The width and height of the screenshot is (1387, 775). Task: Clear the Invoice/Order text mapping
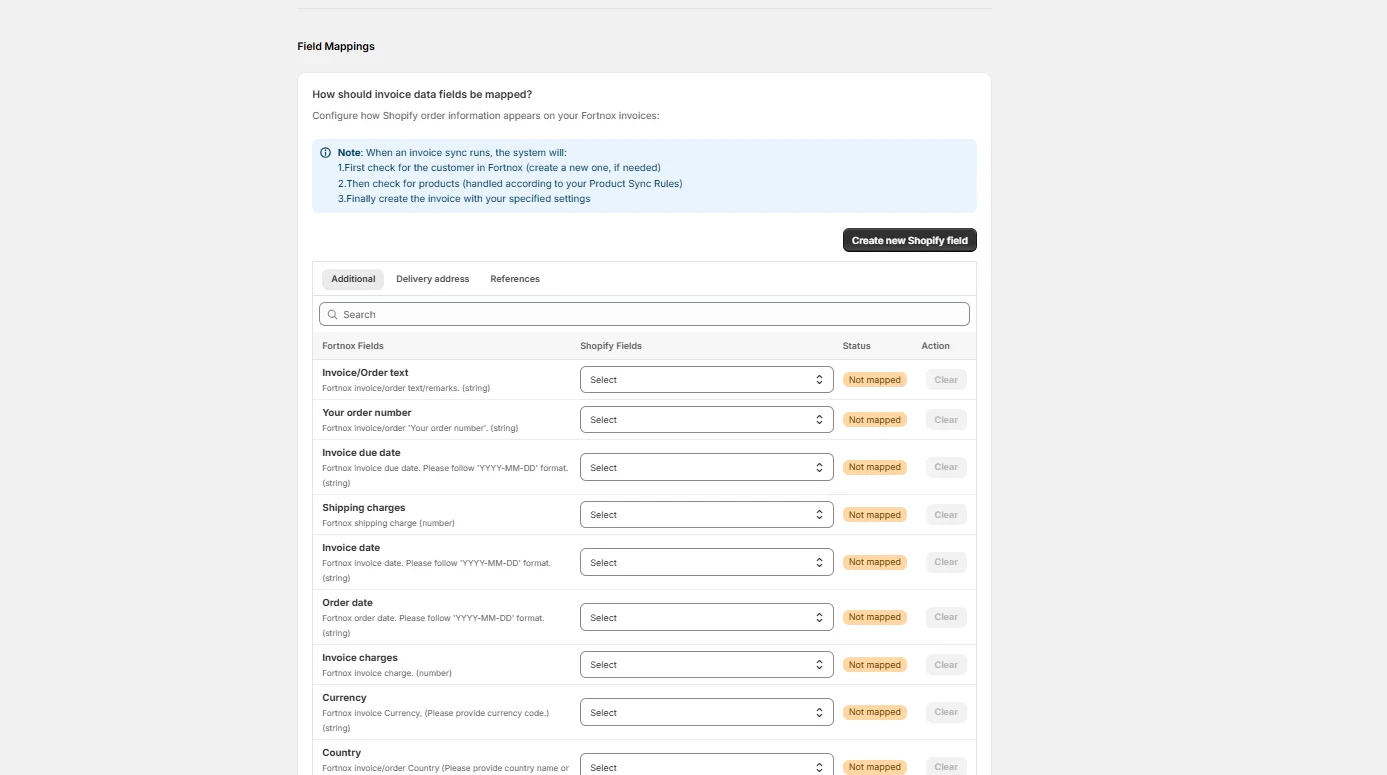pos(946,380)
